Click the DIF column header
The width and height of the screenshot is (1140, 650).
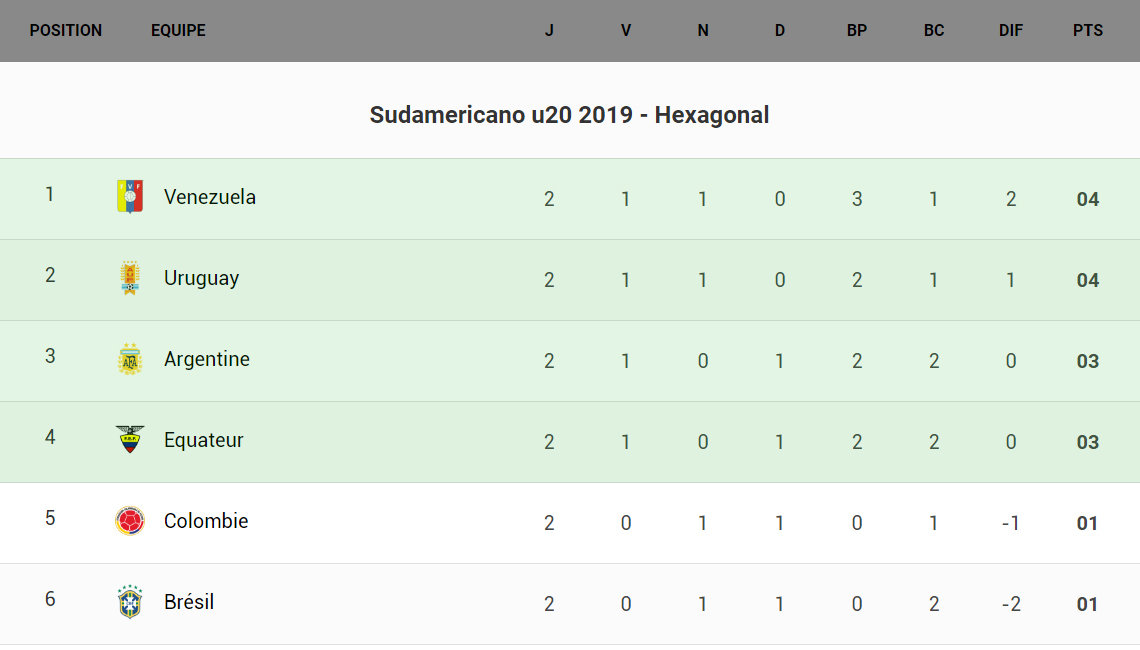1011,30
